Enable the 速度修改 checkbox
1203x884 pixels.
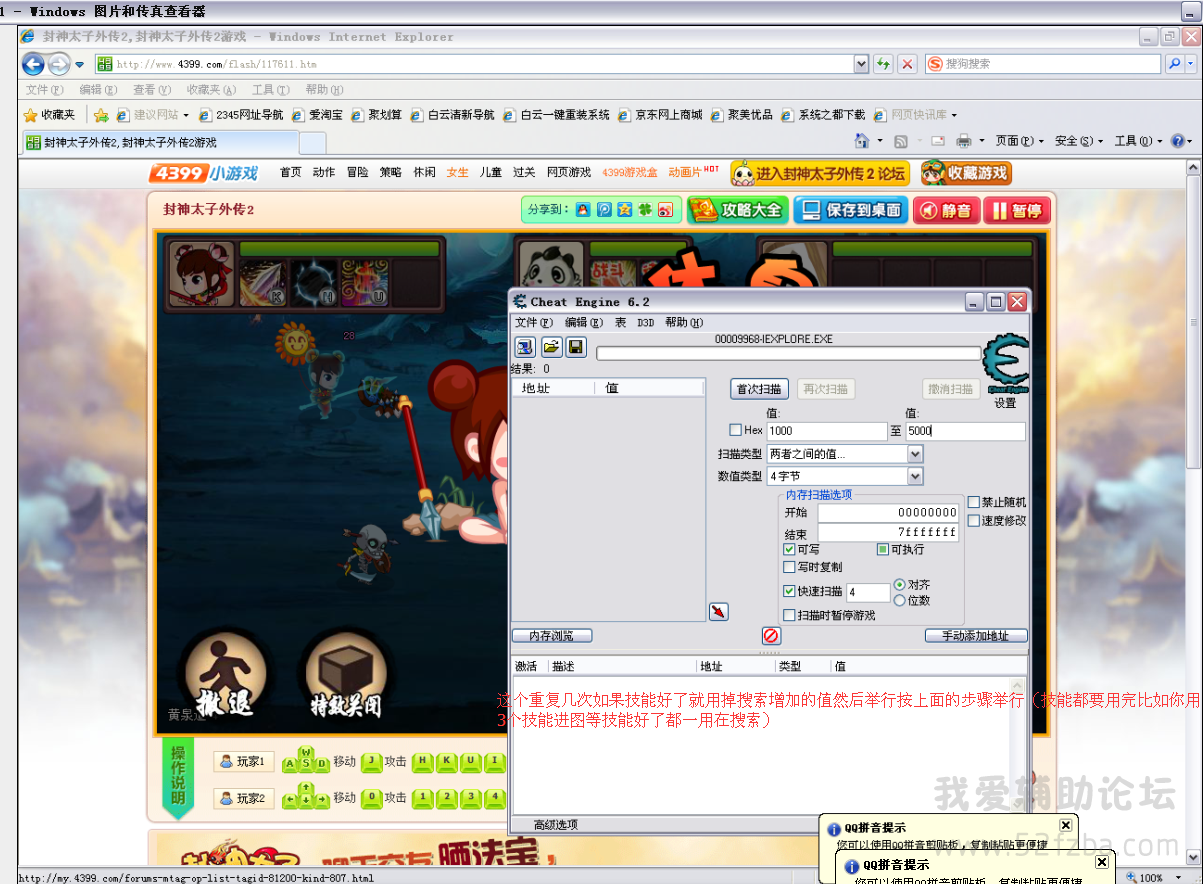[x=974, y=520]
